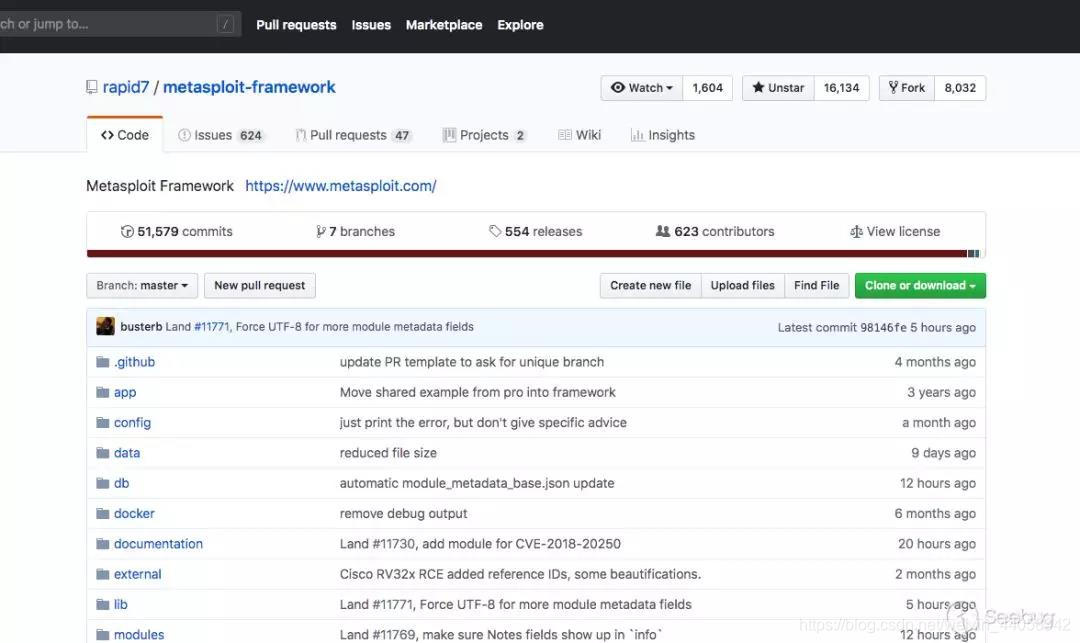1080x643 pixels.
Task: Click the modules folder icon
Action: coord(103,635)
